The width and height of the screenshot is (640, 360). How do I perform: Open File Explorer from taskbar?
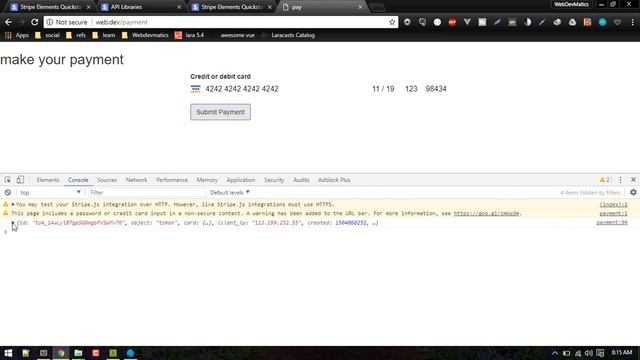78,353
